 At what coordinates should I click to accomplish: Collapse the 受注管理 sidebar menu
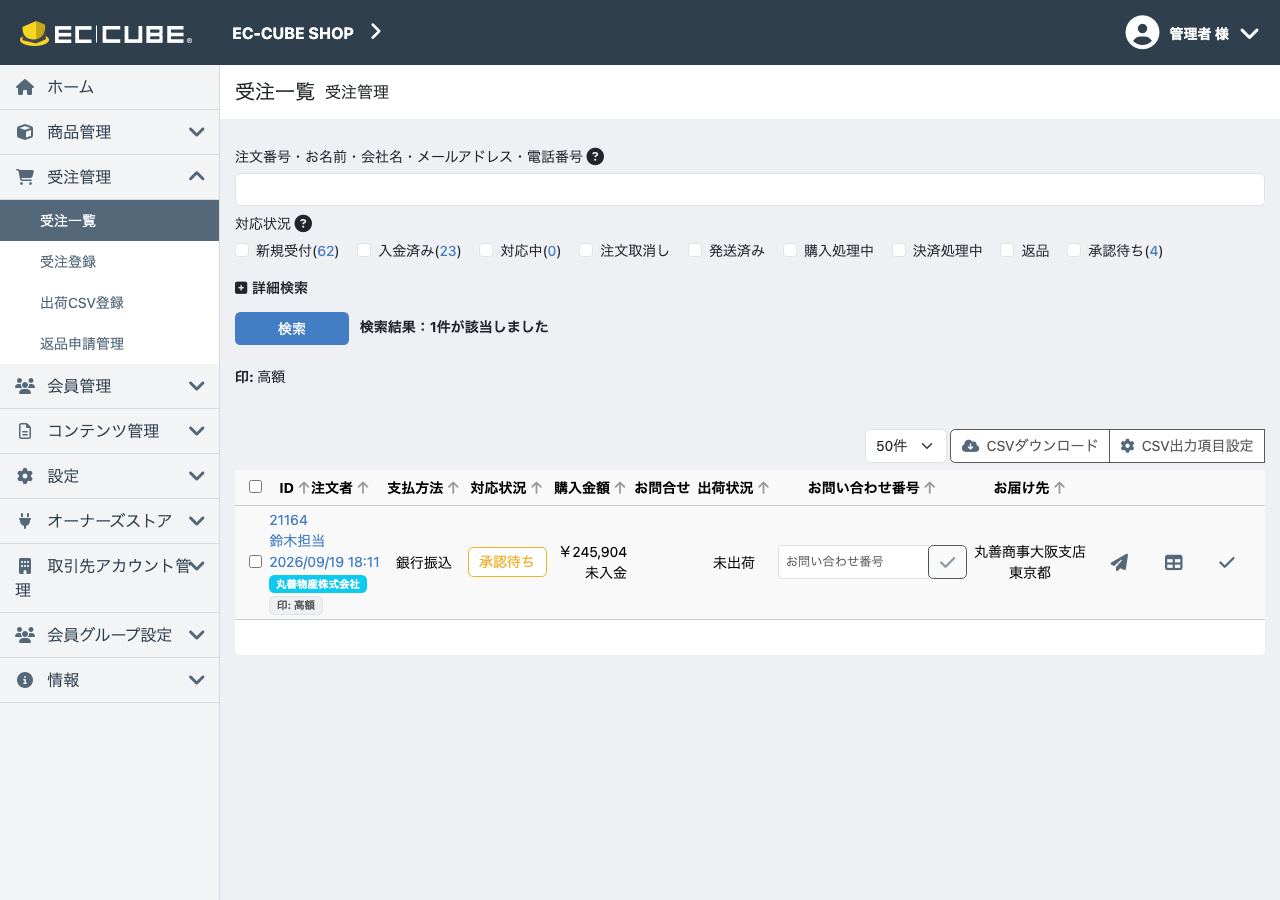109,177
